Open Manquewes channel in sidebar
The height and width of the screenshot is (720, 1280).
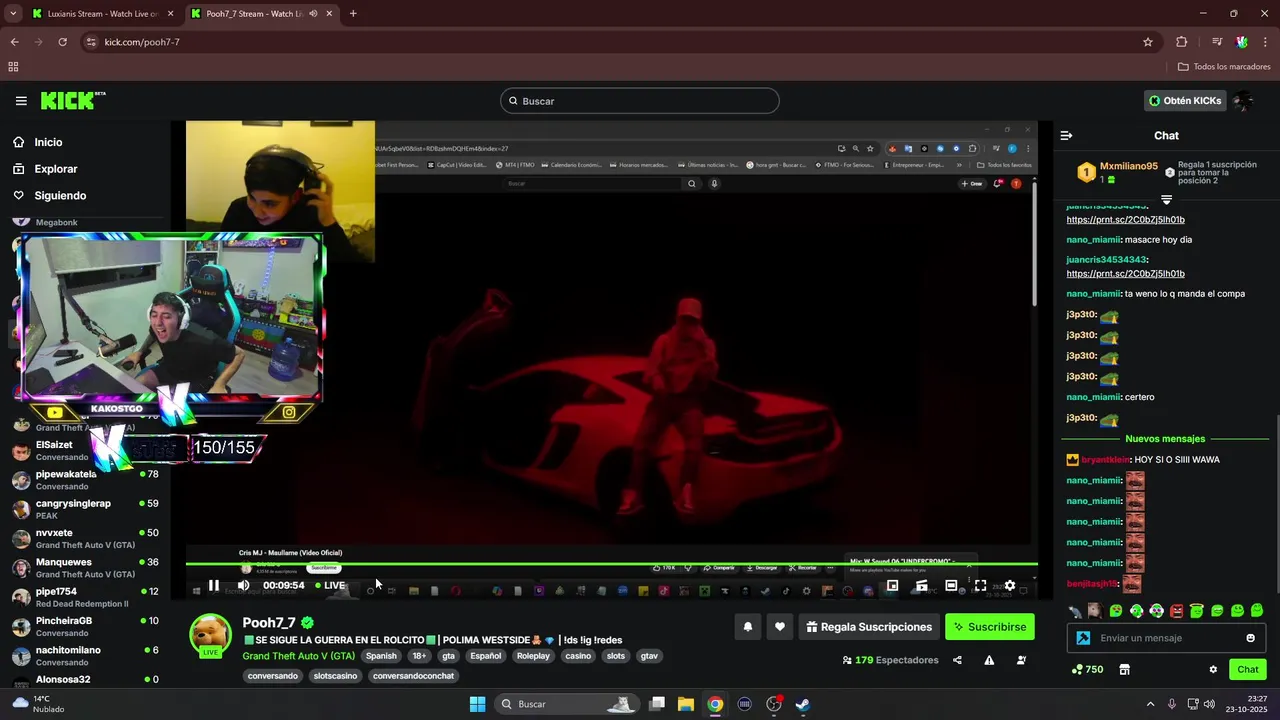85,568
